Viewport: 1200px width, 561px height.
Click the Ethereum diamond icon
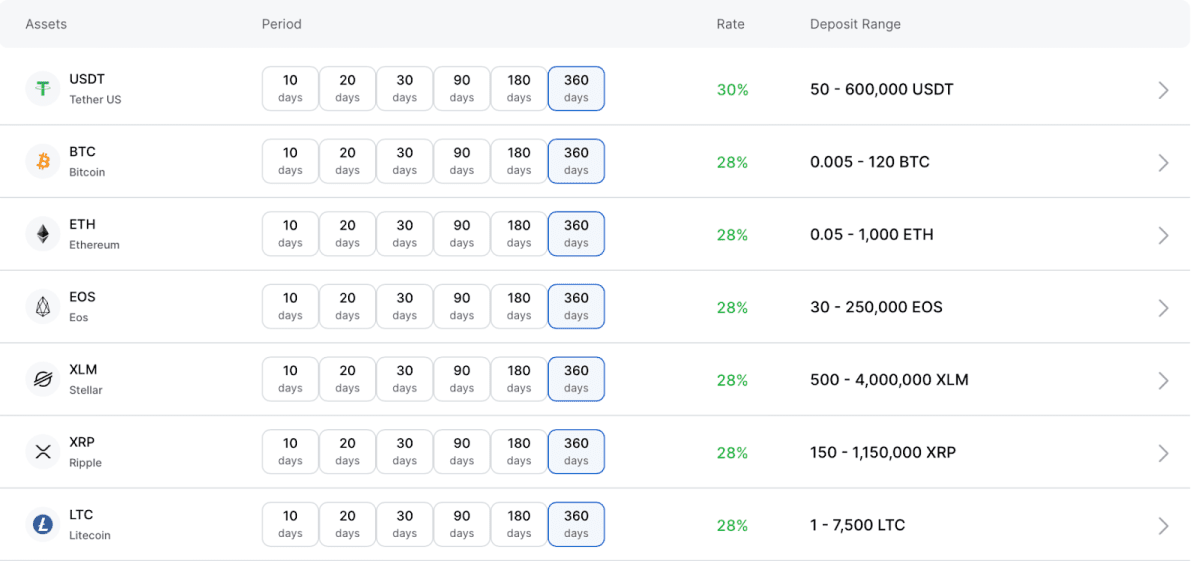point(43,234)
